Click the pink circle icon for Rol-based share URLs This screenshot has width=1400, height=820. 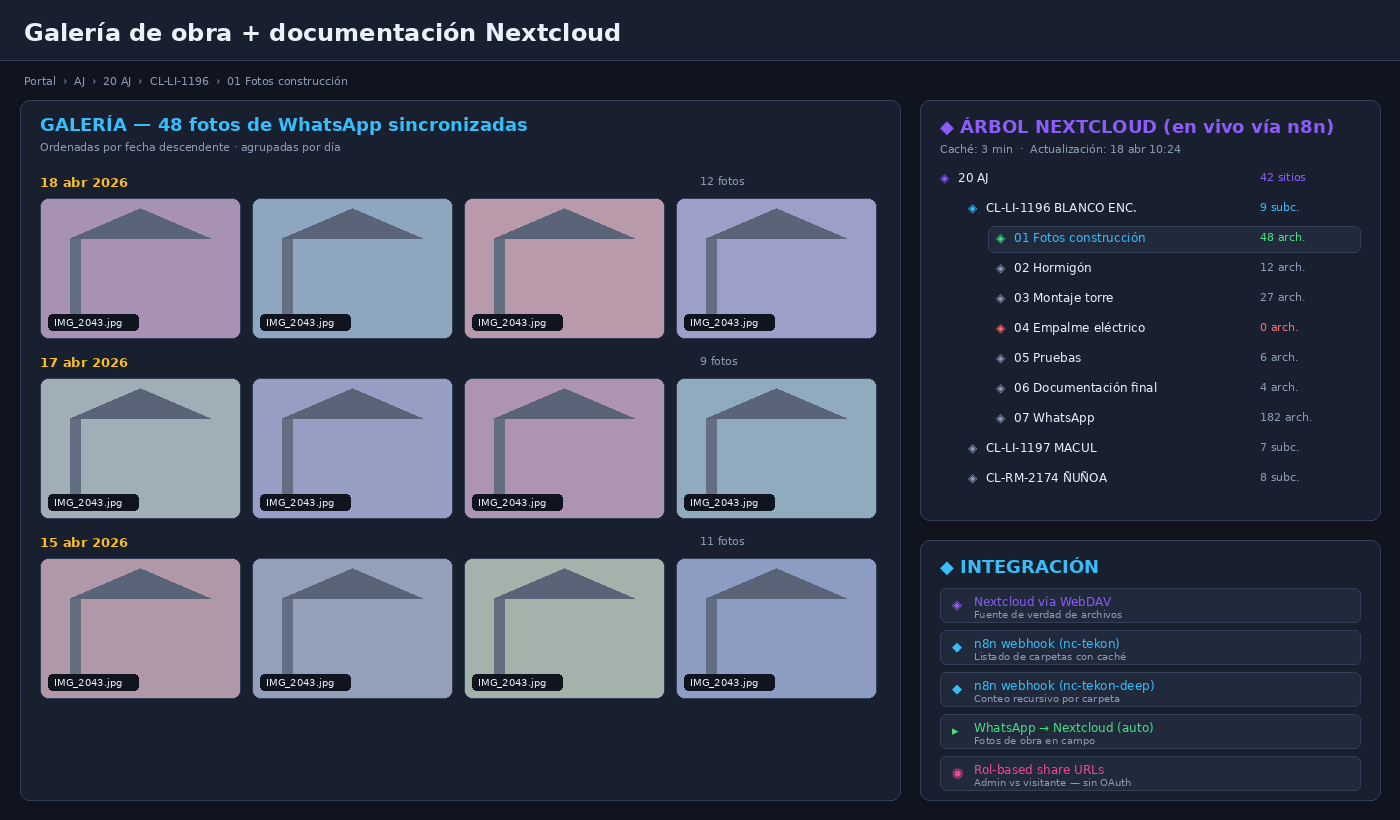tap(957, 773)
